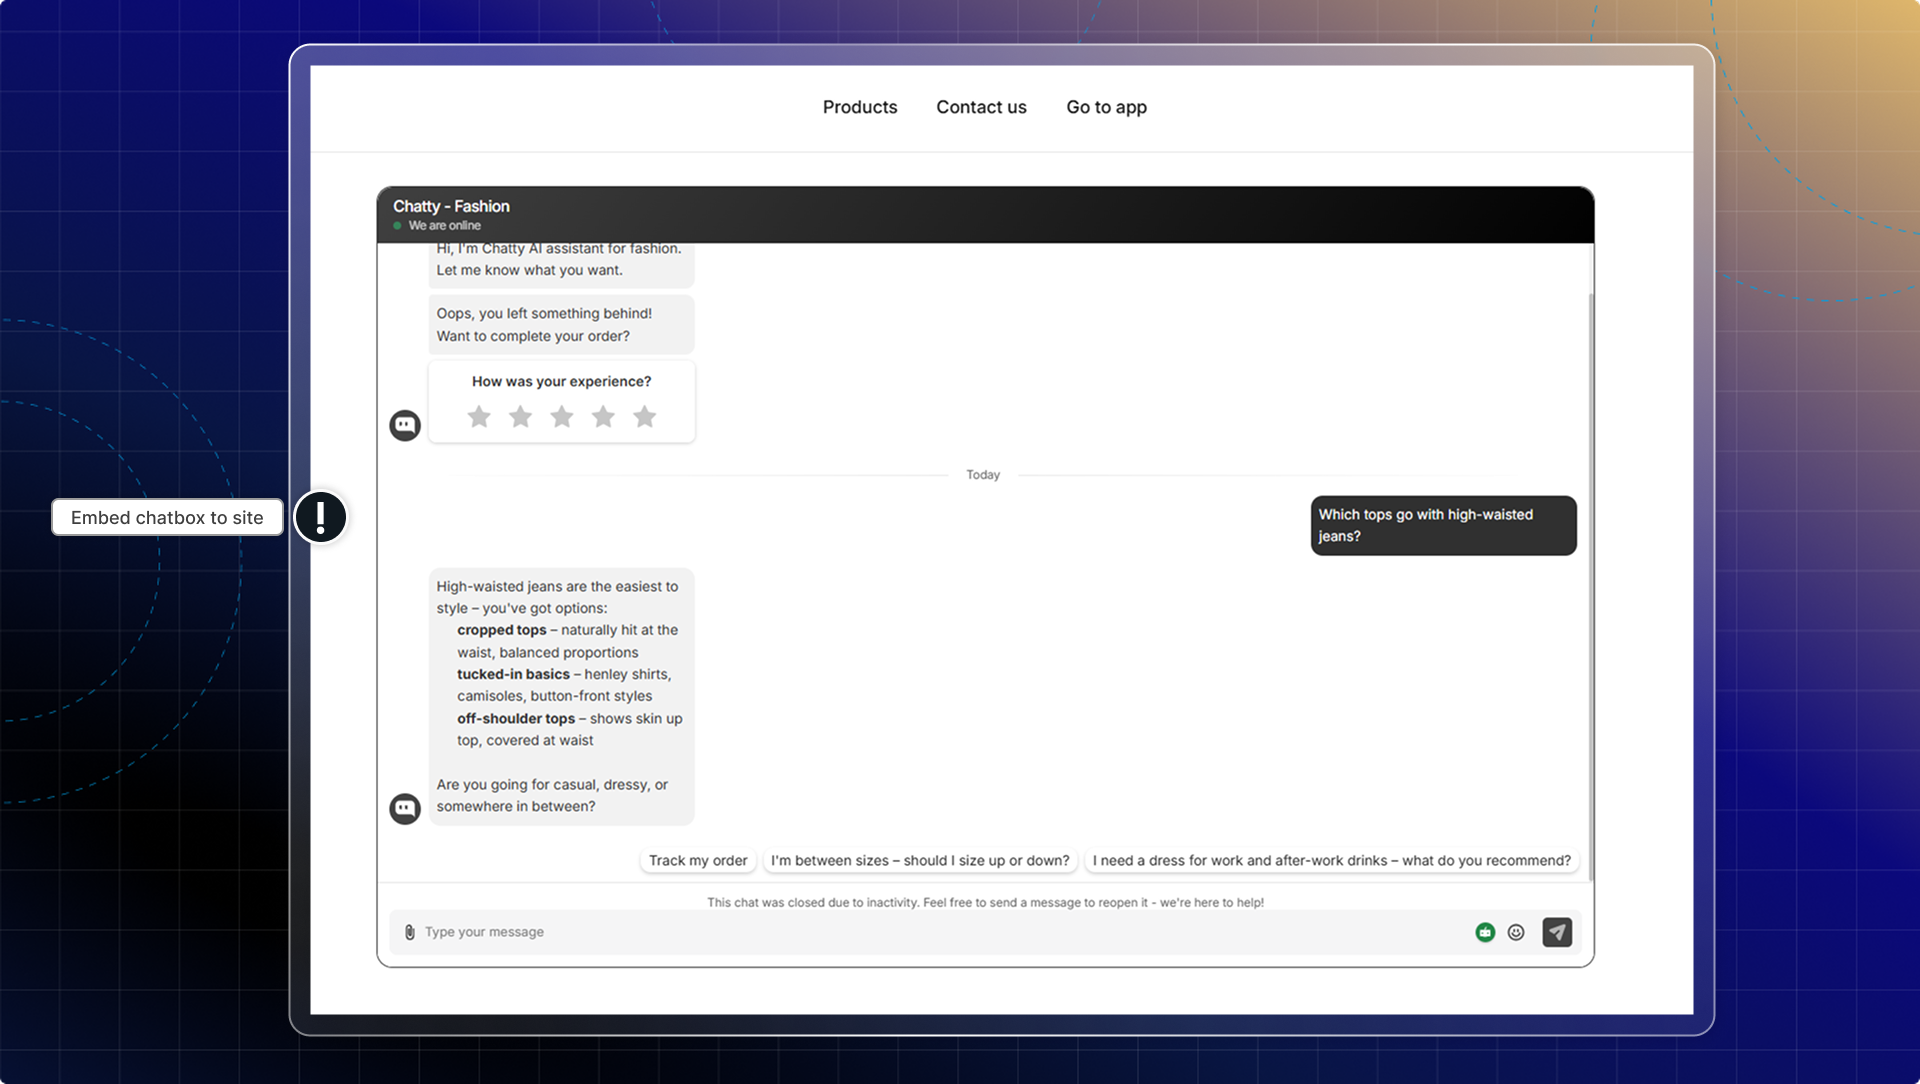Click bot avatar beside high-waisted jeans reply
Image resolution: width=1920 pixels, height=1084 pixels.
click(x=405, y=808)
